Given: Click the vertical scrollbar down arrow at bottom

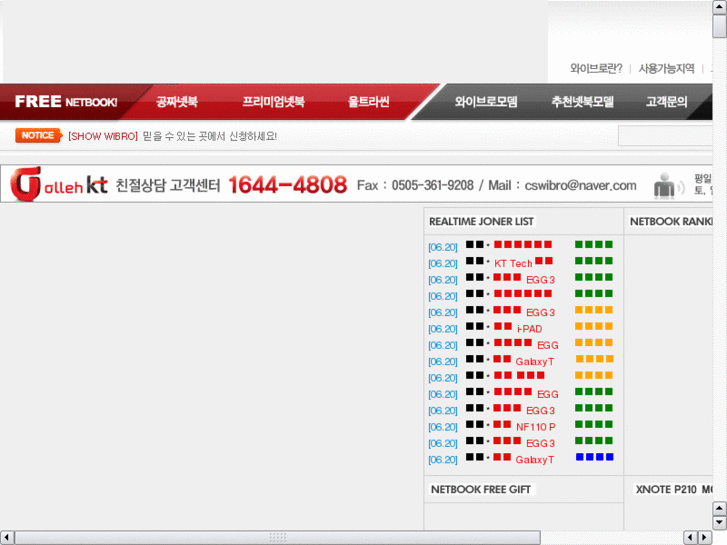Looking at the screenshot, I should [x=719, y=523].
